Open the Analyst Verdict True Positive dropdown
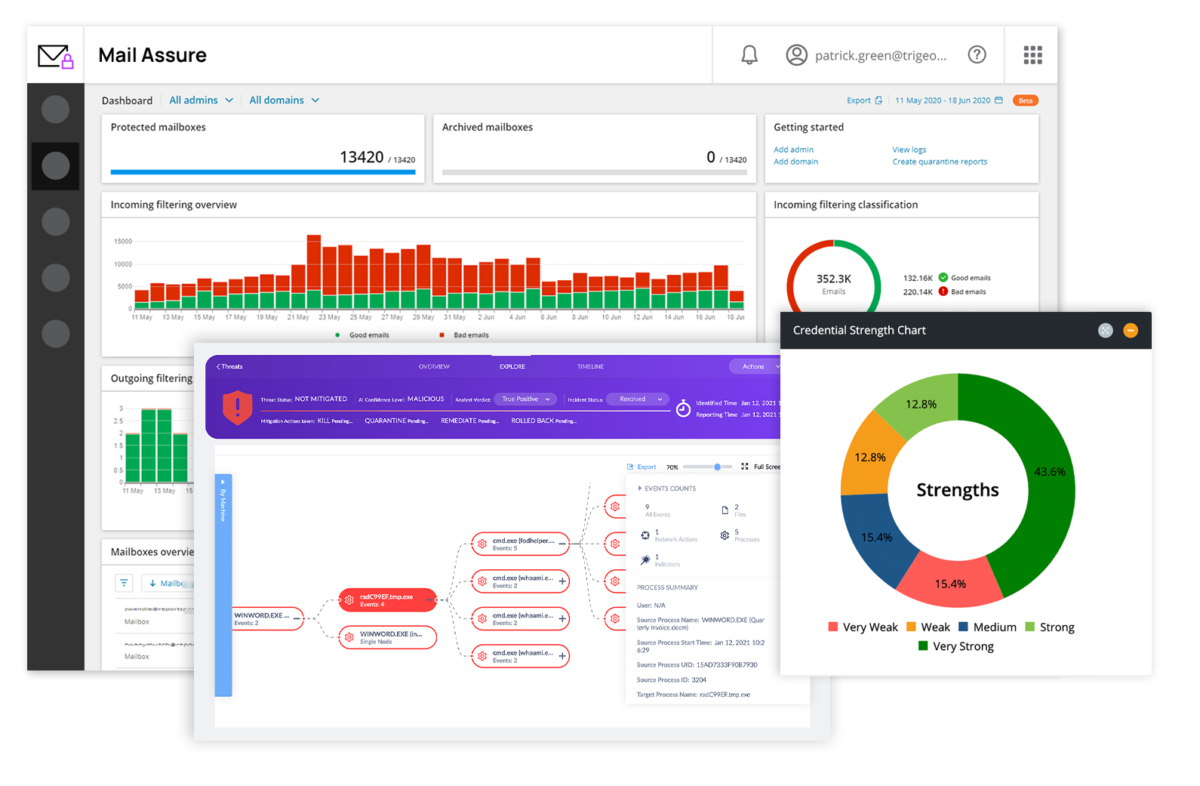This screenshot has height=786, width=1200. tap(525, 398)
